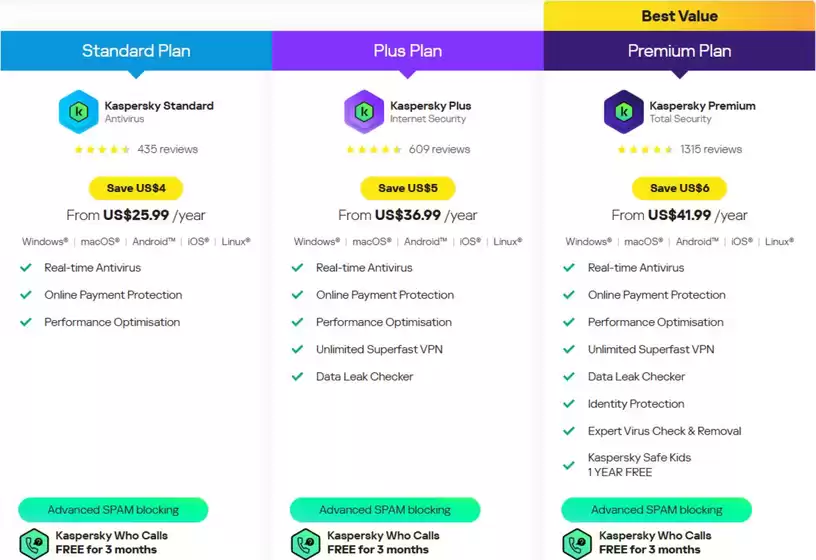This screenshot has height=560, width=816.
Task: Select the Plus Plan tab header
Action: [408, 51]
